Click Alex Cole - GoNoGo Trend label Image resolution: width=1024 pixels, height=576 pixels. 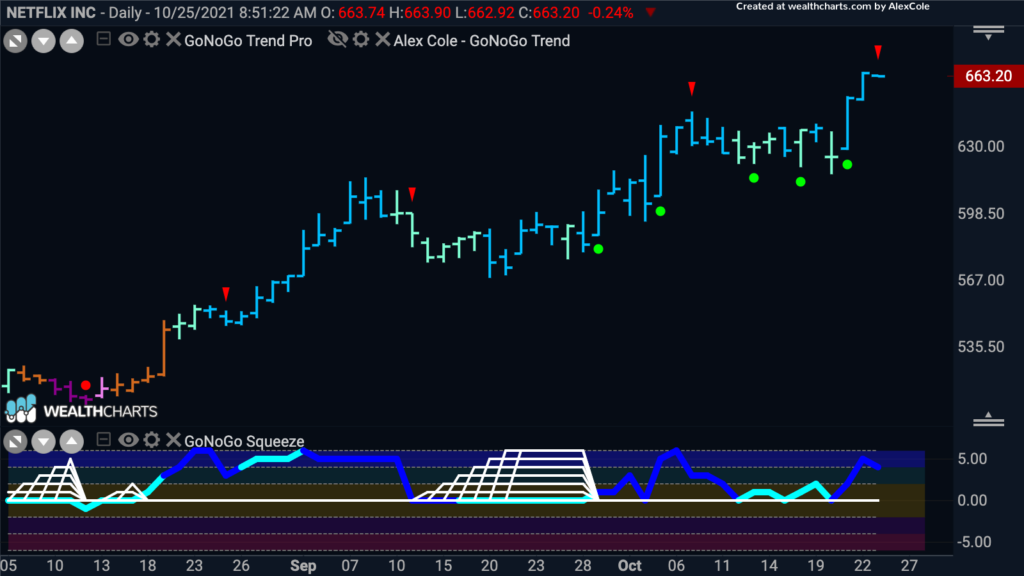click(482, 40)
